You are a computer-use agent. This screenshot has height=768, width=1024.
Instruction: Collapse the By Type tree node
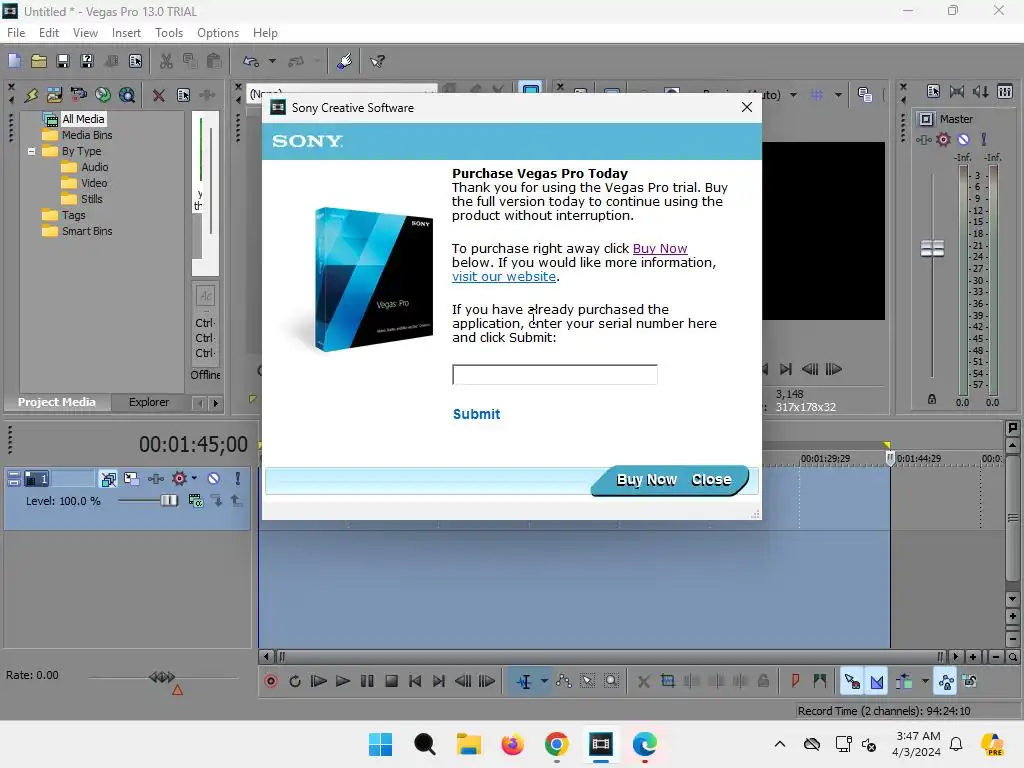coord(31,151)
